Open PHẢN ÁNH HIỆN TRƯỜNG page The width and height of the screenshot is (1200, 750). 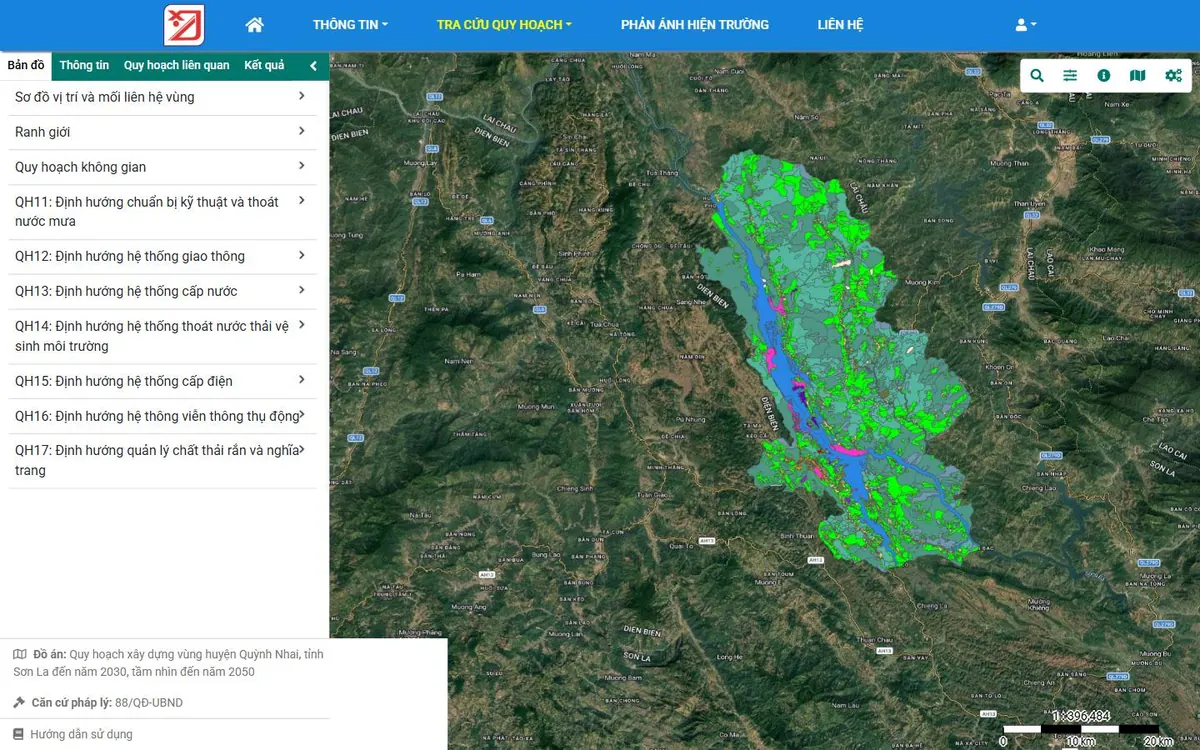click(695, 25)
